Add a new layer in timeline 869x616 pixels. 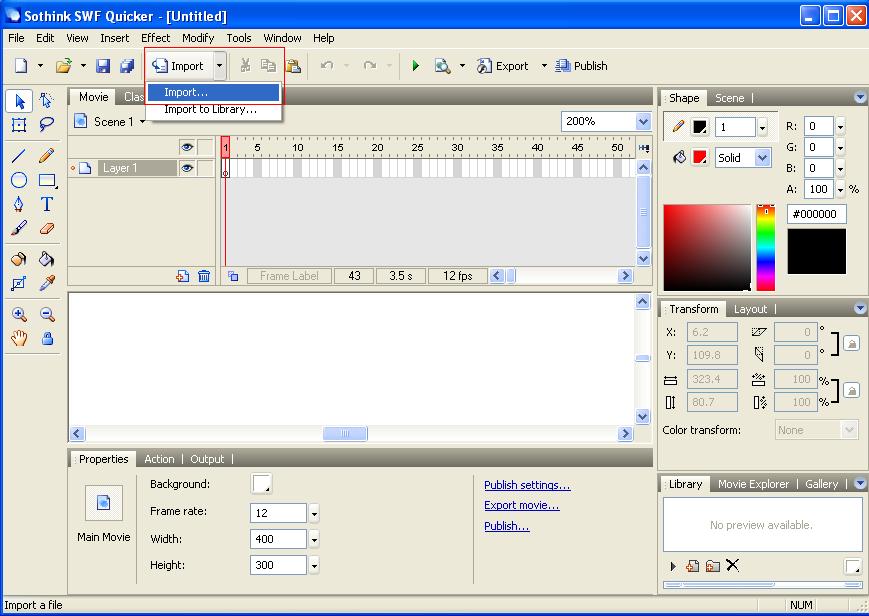(x=182, y=276)
